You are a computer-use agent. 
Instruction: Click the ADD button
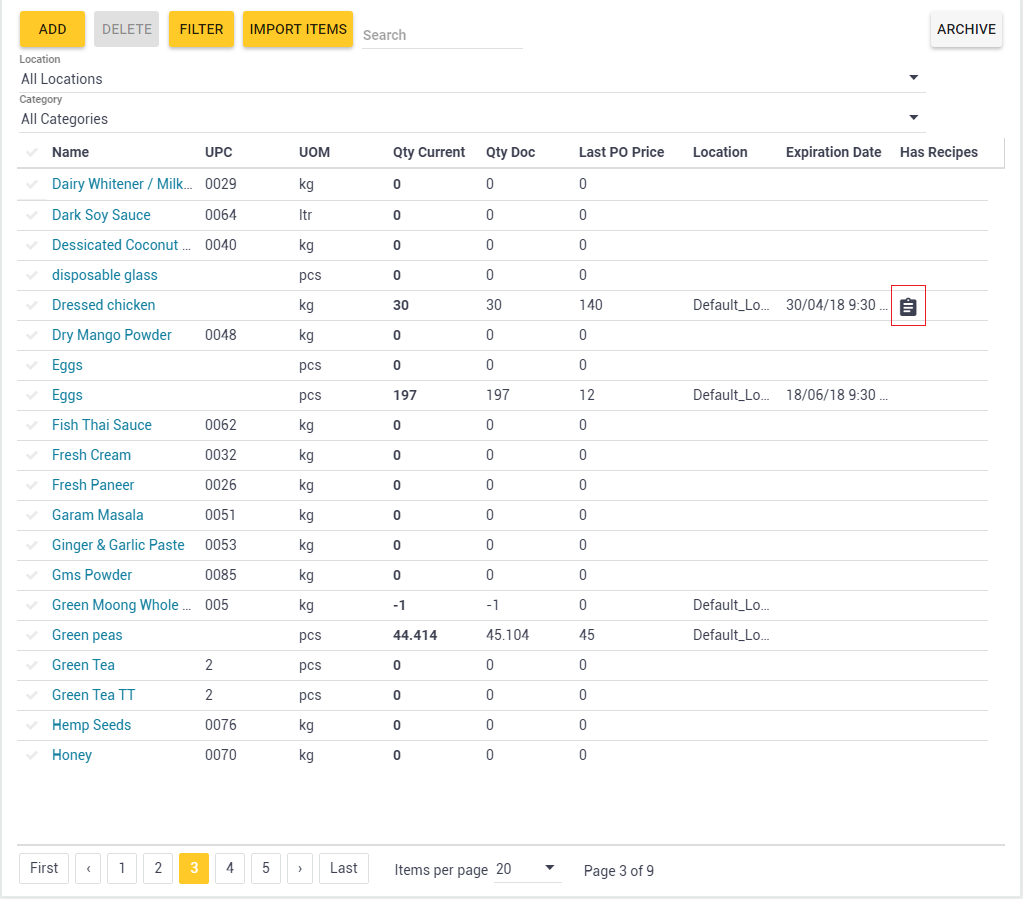point(51,29)
